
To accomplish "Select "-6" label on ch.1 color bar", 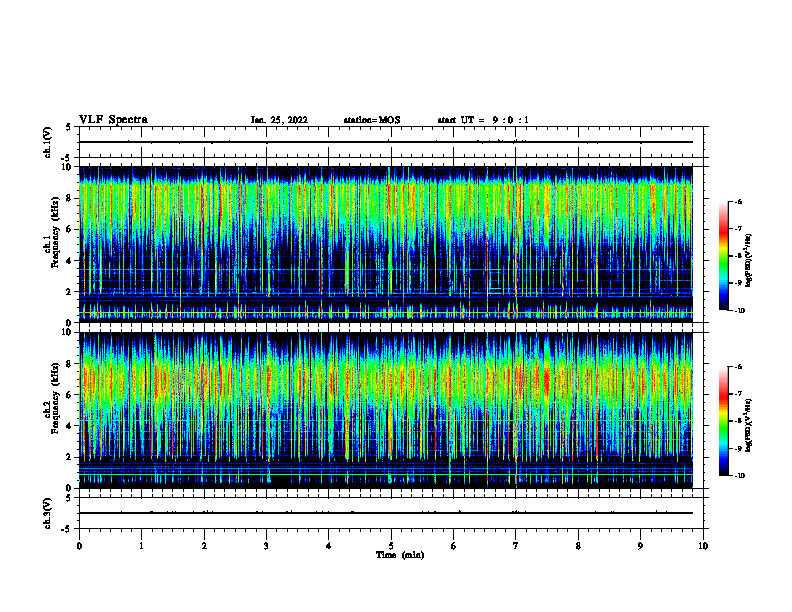I will (x=738, y=202).
